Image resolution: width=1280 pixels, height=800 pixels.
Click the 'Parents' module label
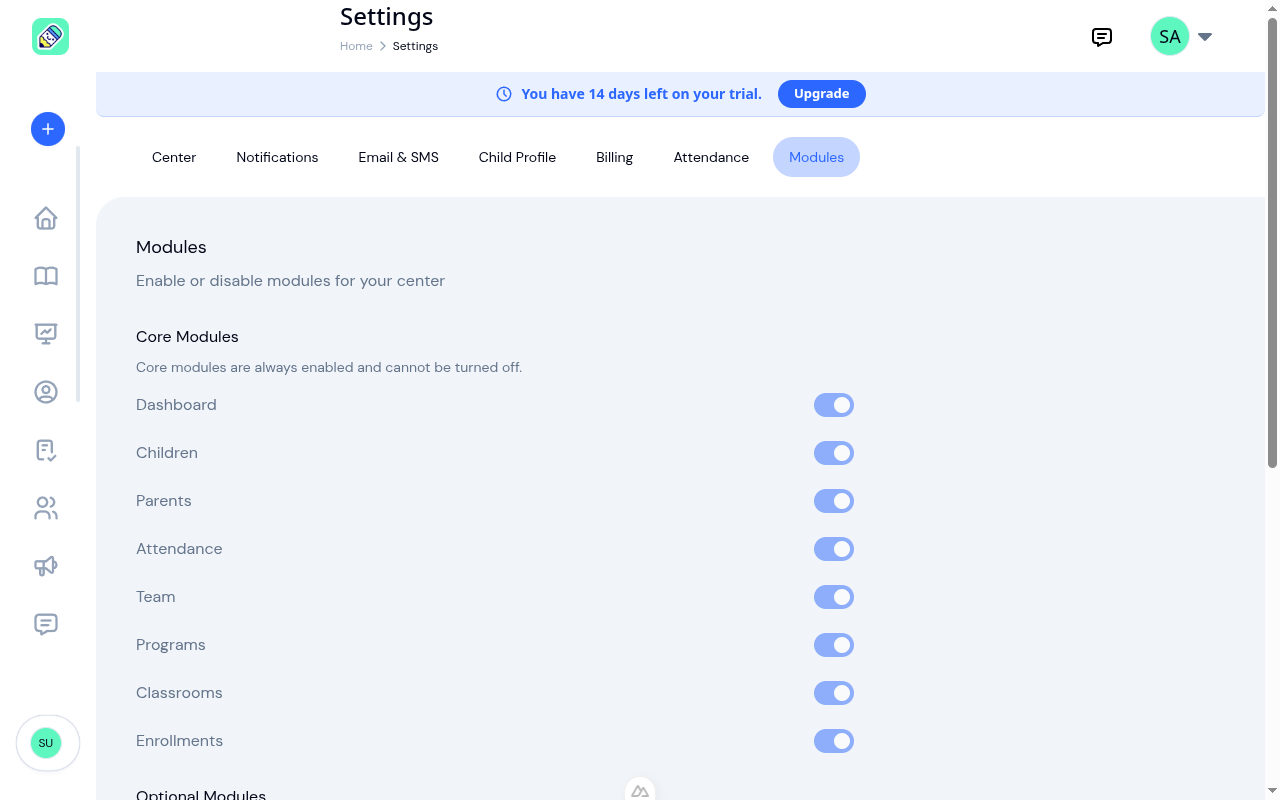click(164, 501)
